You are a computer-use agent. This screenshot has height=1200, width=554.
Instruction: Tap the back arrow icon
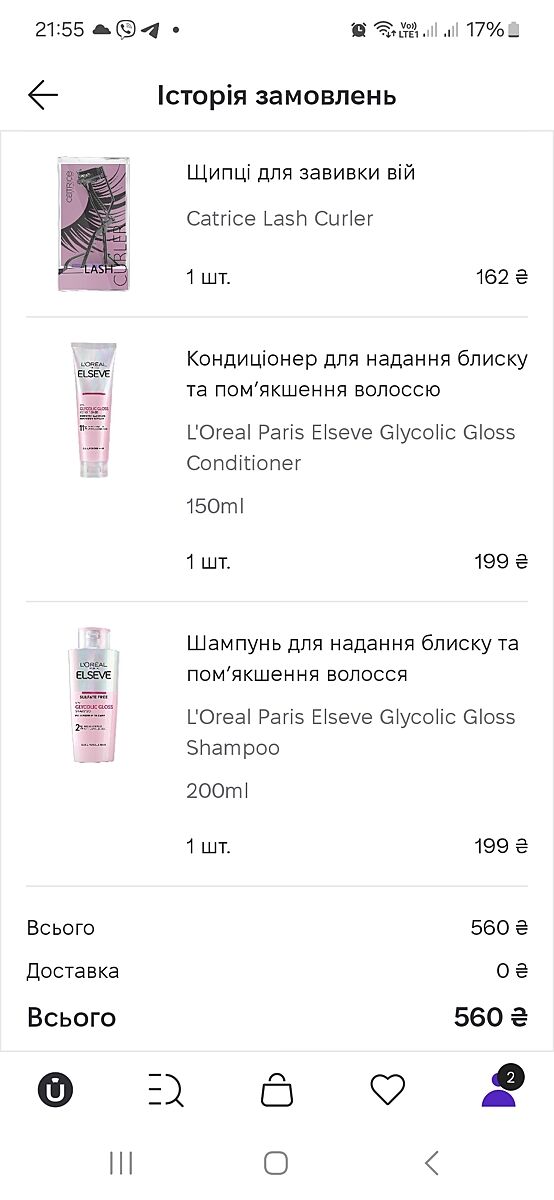tap(43, 95)
